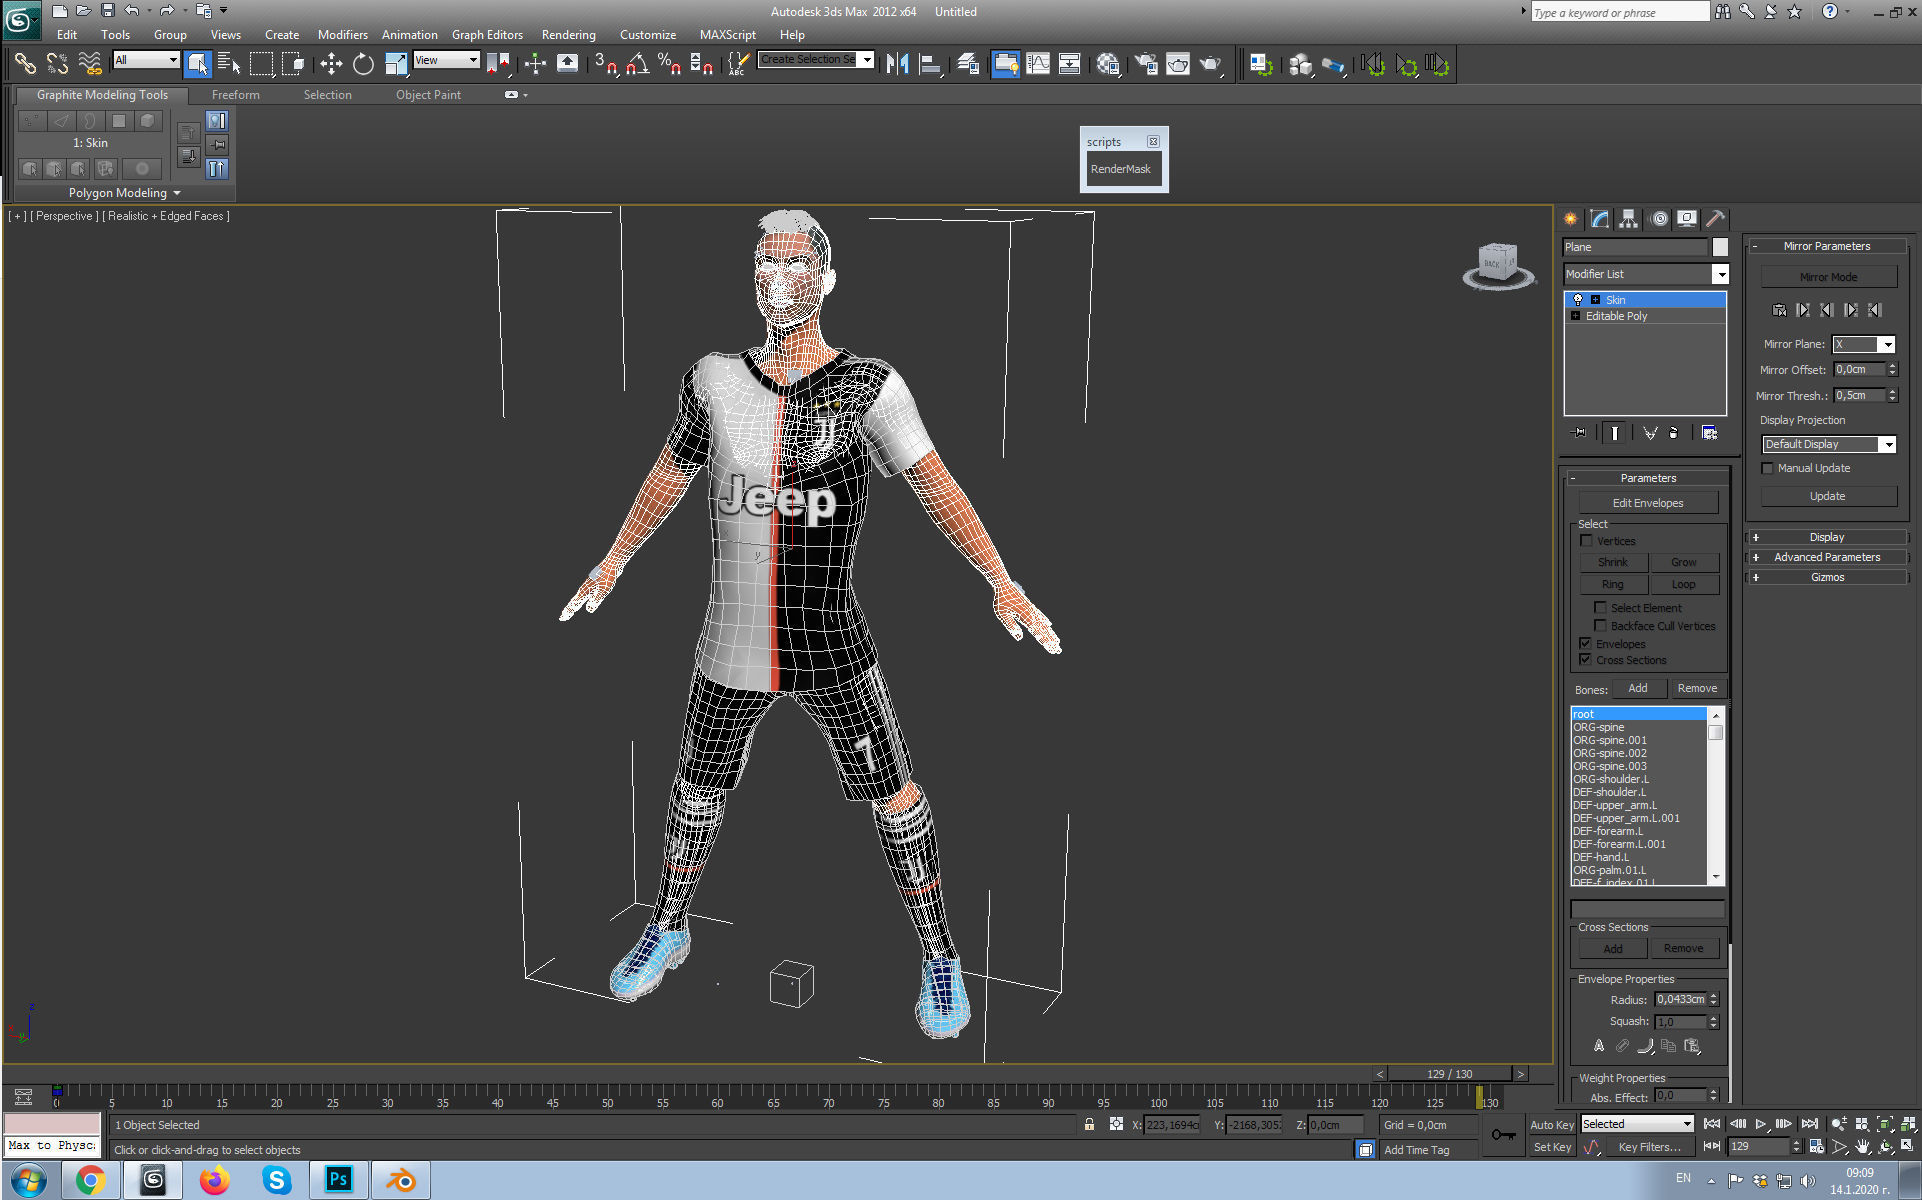The height and width of the screenshot is (1200, 1922).
Task: Choose the Select and Rotate tool
Action: [x=363, y=64]
